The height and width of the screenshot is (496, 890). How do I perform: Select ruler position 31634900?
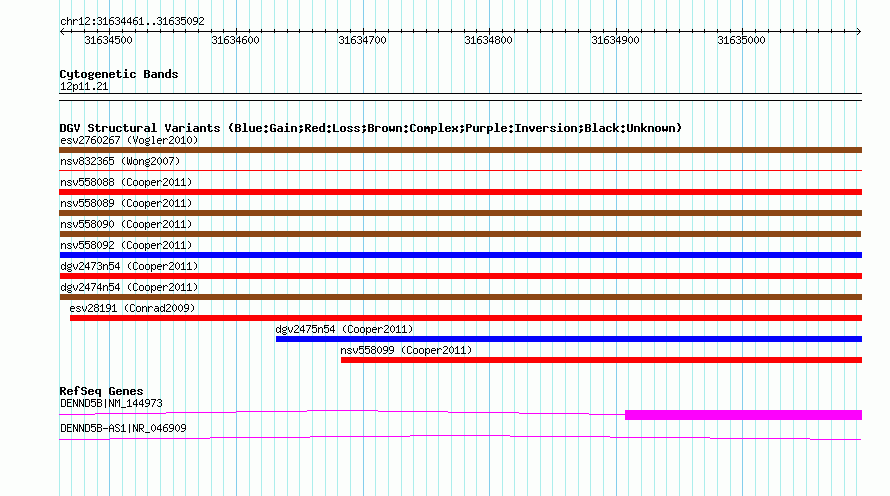tap(616, 40)
